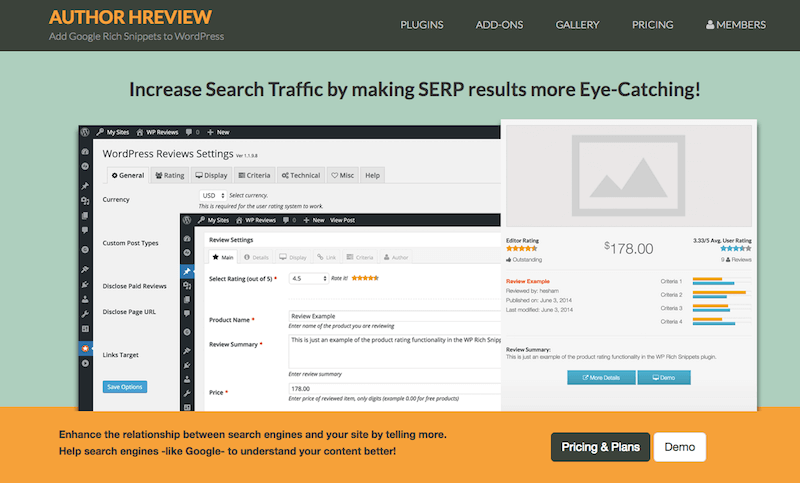Open the Select Rating 4.5 dropdown

tap(309, 278)
